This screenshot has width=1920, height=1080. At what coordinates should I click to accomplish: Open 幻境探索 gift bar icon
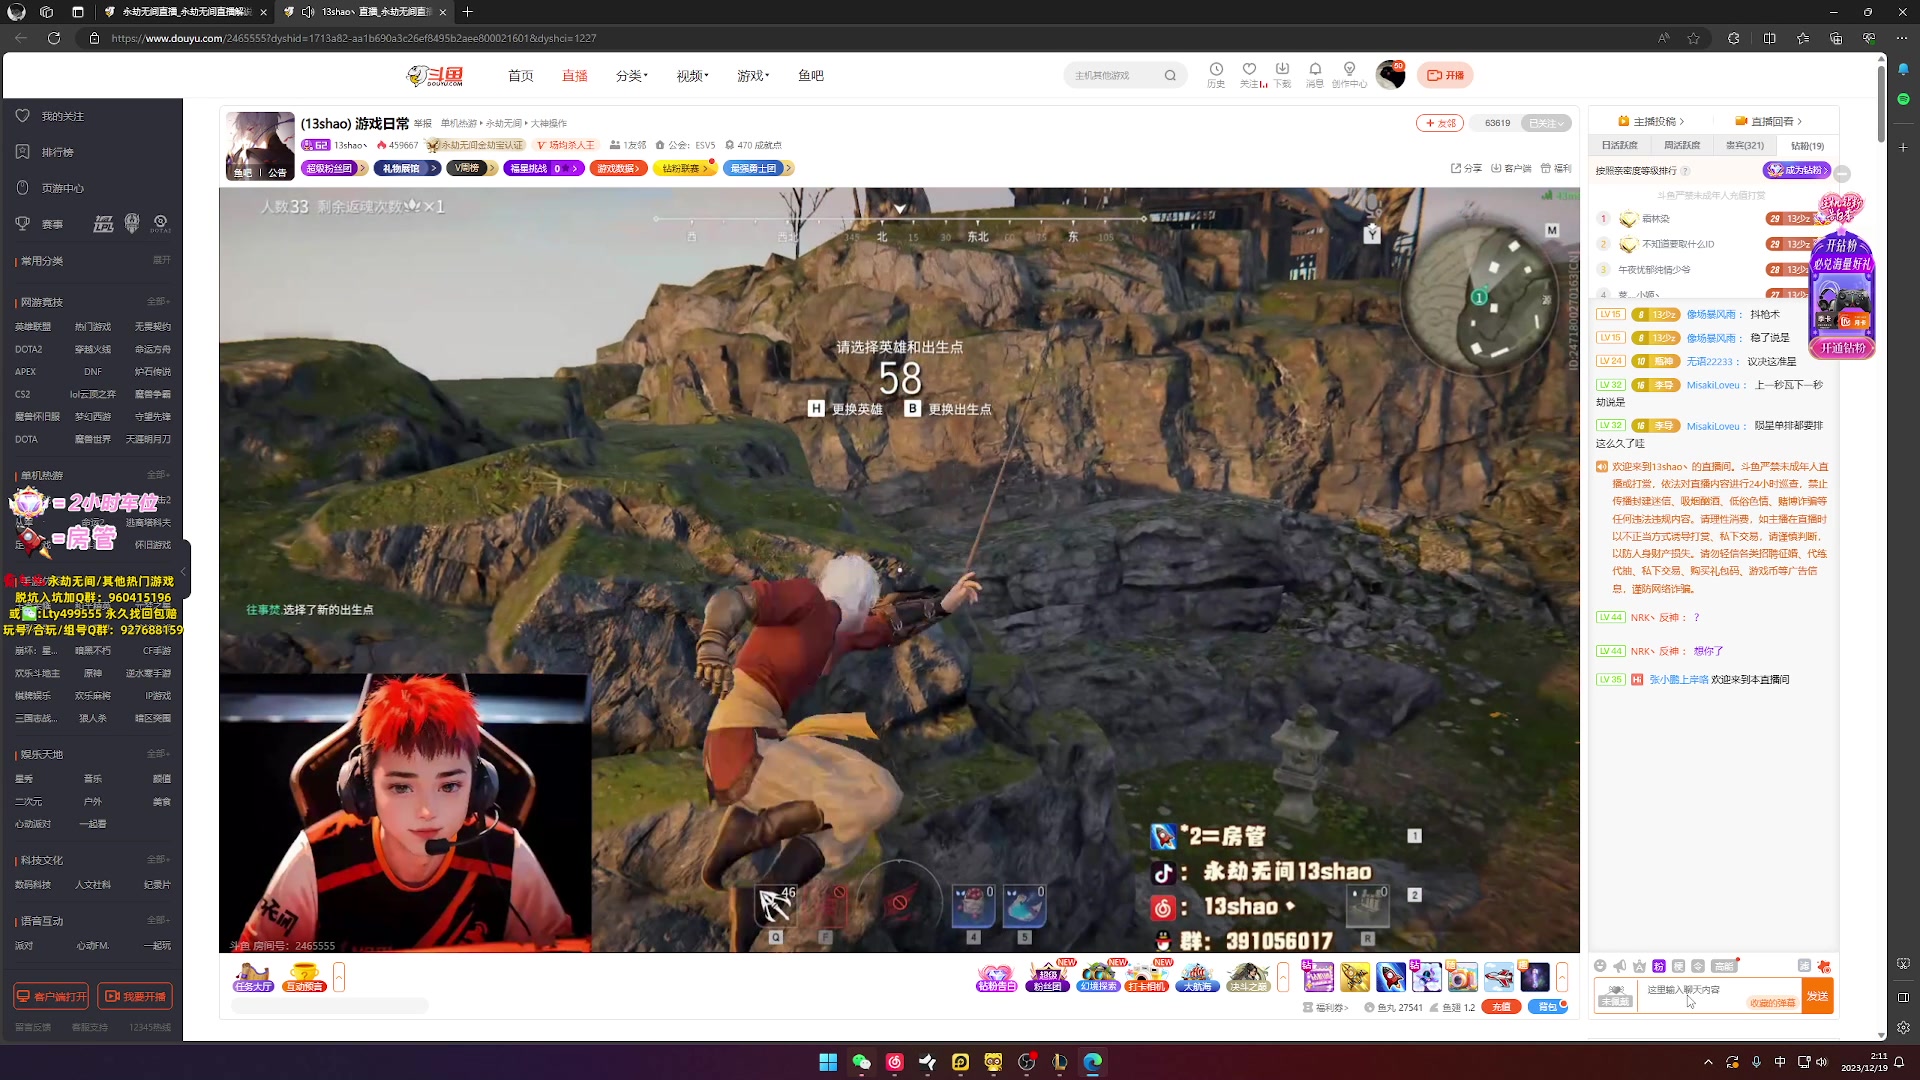pos(1098,977)
